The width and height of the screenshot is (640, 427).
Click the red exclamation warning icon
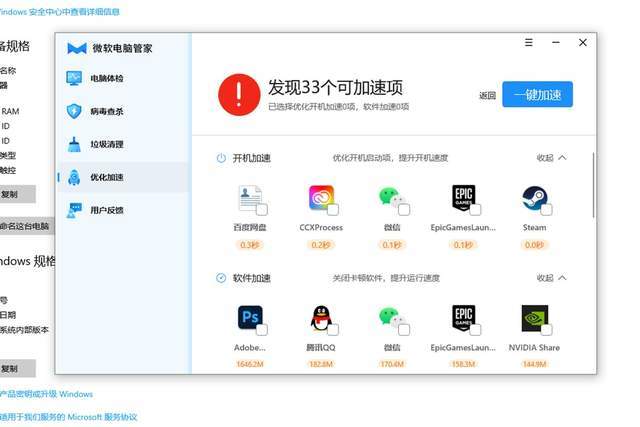point(239,94)
